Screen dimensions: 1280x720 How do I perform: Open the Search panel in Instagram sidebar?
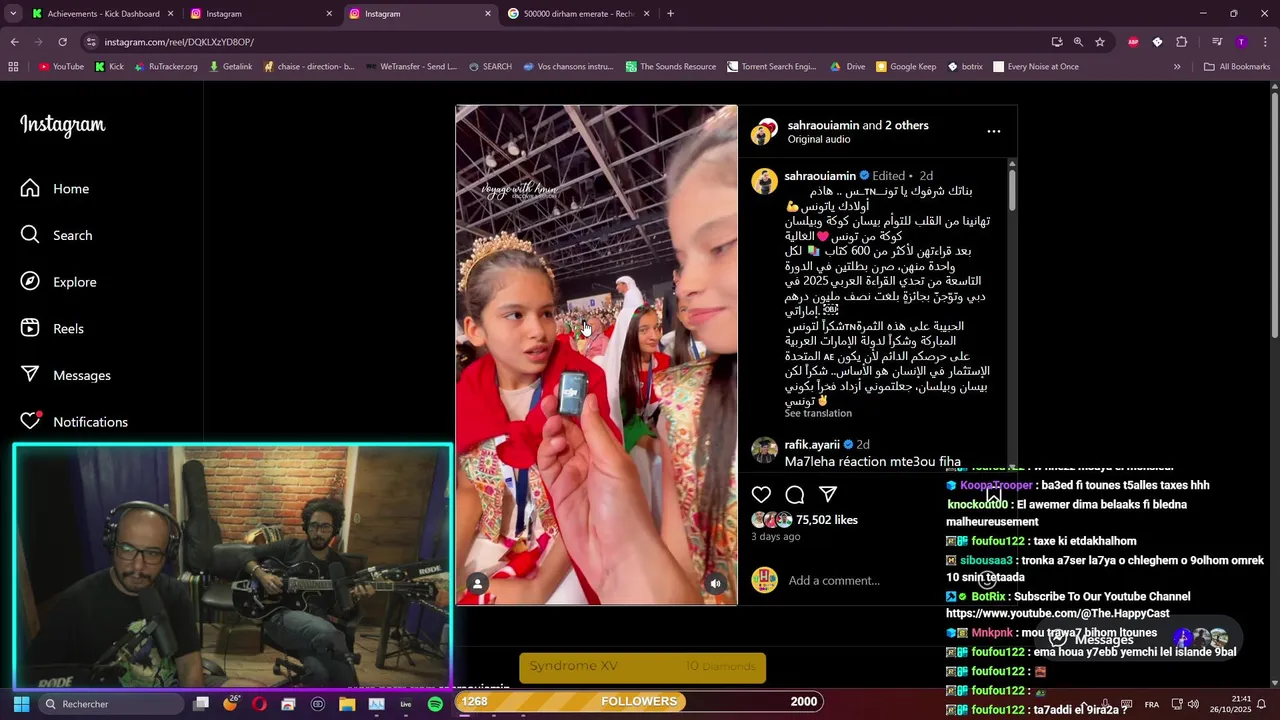56,235
